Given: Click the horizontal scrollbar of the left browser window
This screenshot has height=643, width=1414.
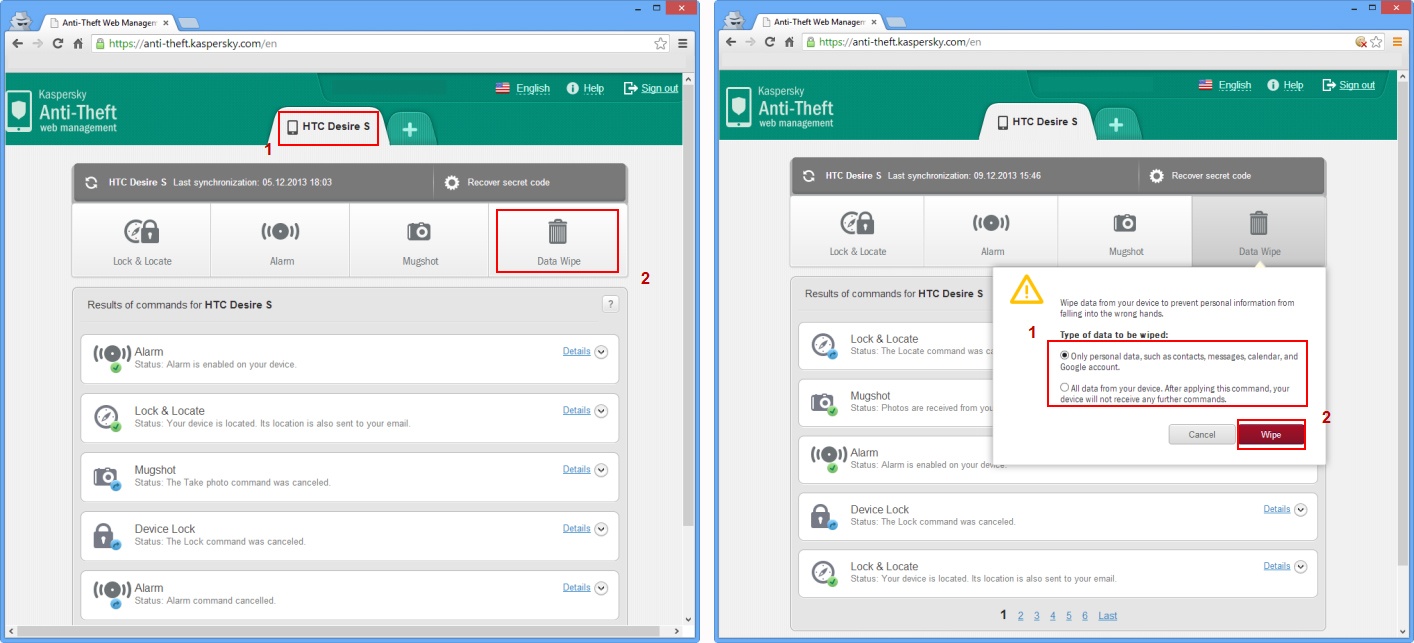Looking at the screenshot, I should [x=340, y=631].
